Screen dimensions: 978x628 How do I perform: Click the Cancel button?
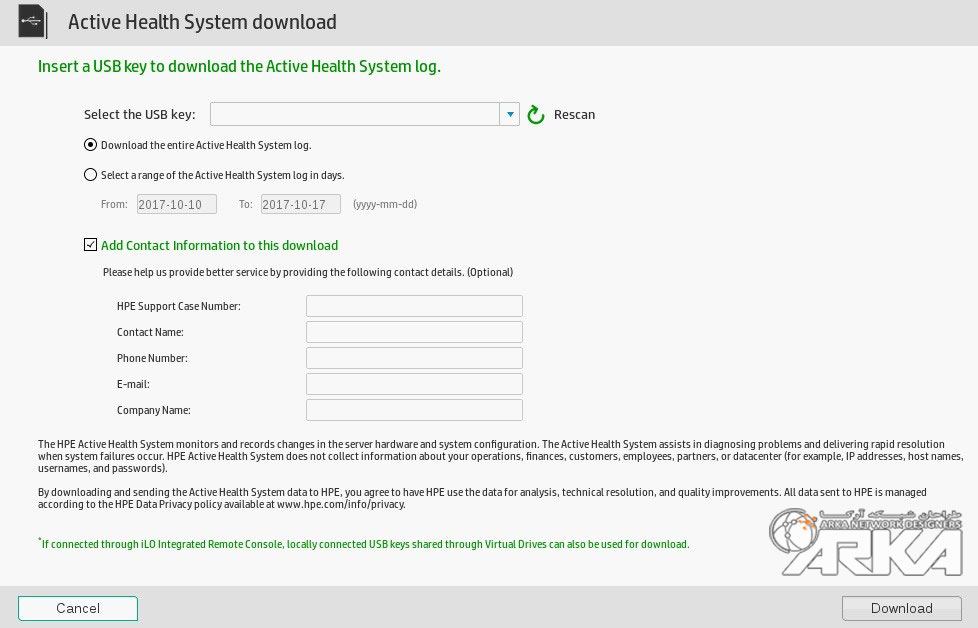(x=77, y=608)
